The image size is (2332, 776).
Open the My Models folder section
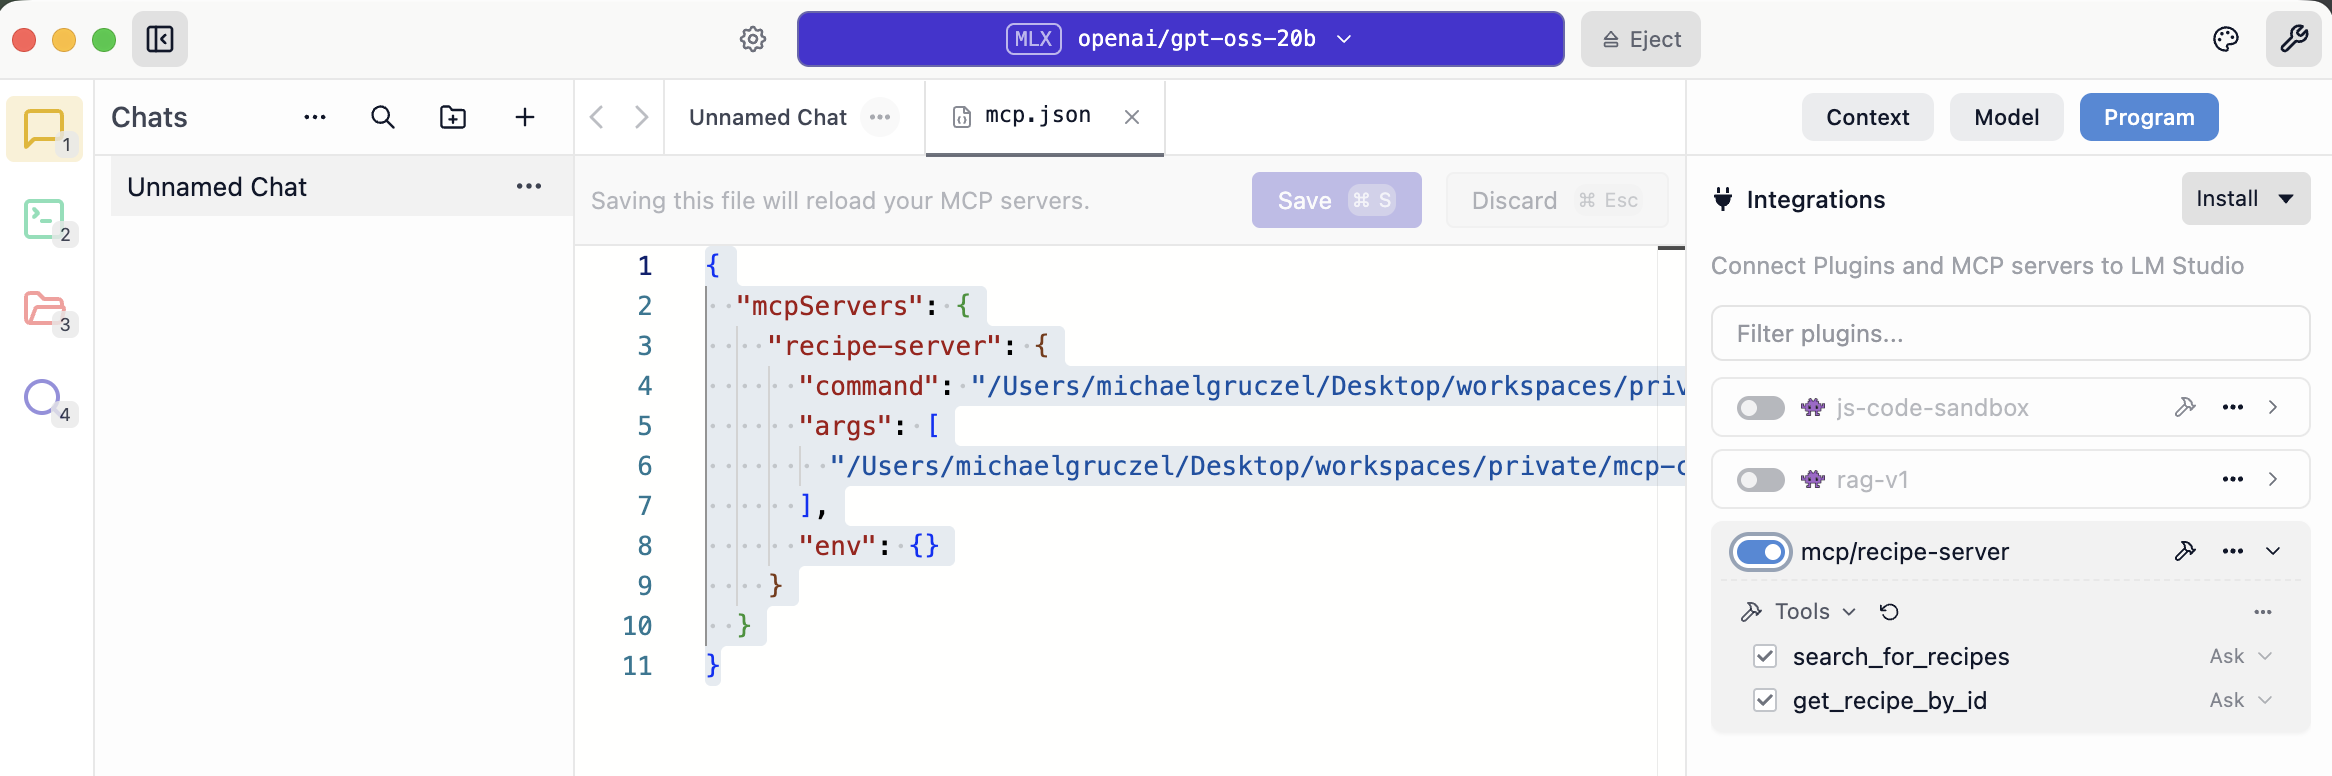pyautogui.click(x=45, y=309)
